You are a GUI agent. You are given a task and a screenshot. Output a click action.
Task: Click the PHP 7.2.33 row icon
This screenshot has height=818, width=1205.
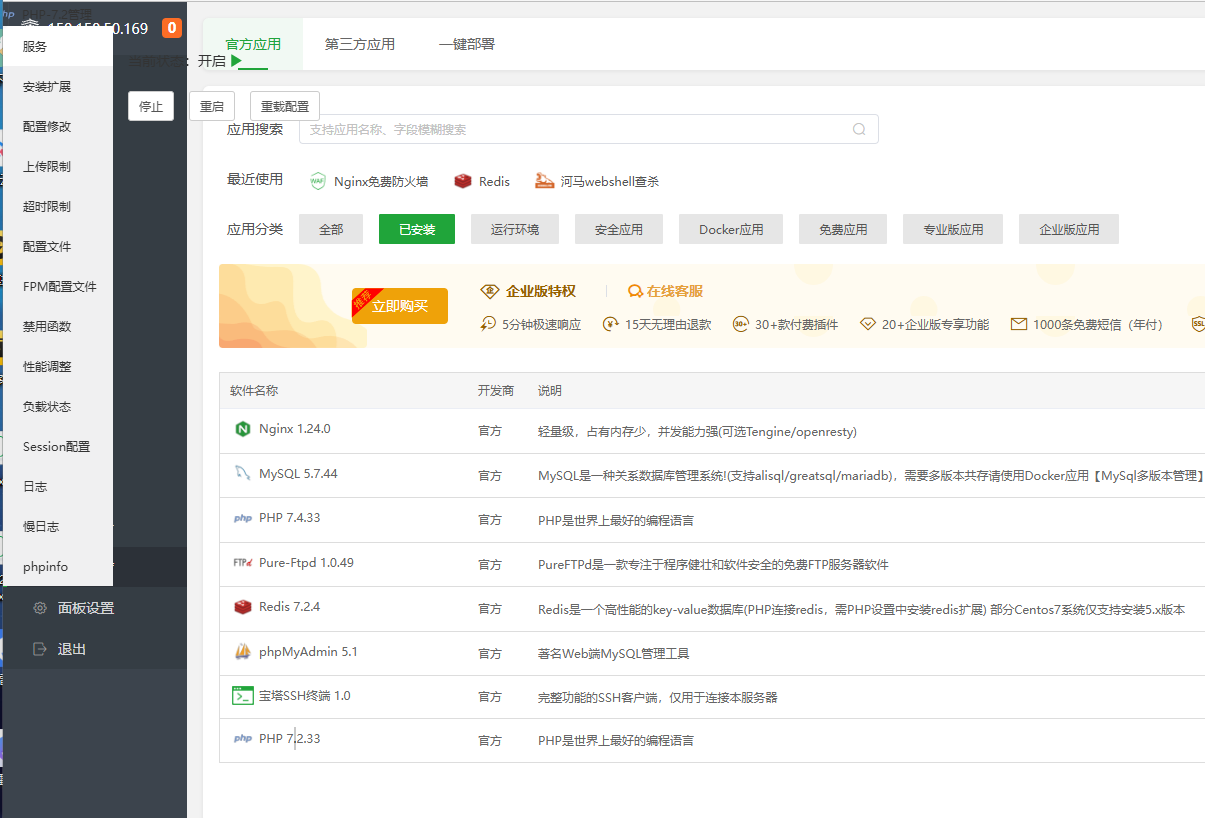pyautogui.click(x=242, y=739)
